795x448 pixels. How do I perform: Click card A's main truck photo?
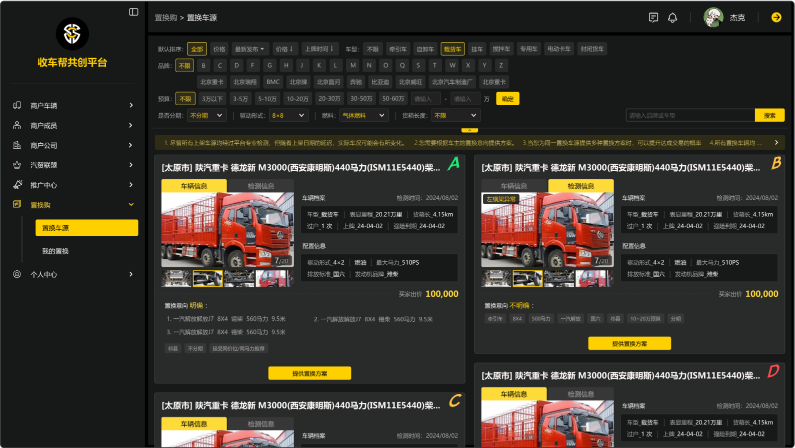pyautogui.click(x=227, y=230)
